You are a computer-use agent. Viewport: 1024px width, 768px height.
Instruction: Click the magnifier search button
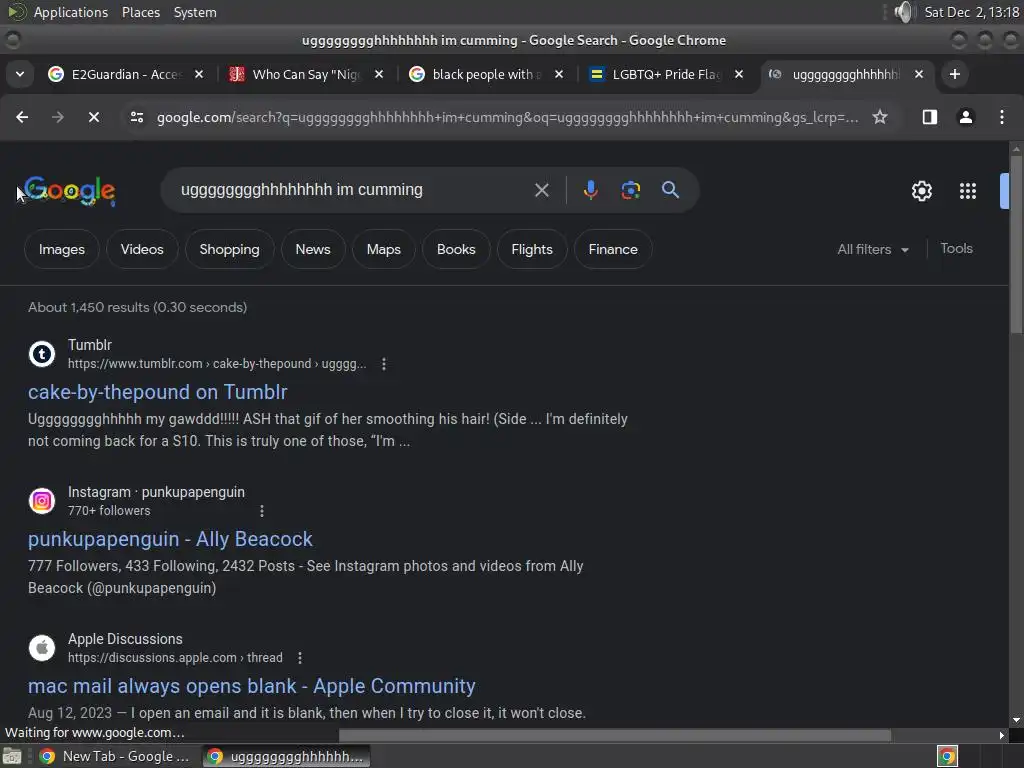(x=670, y=190)
